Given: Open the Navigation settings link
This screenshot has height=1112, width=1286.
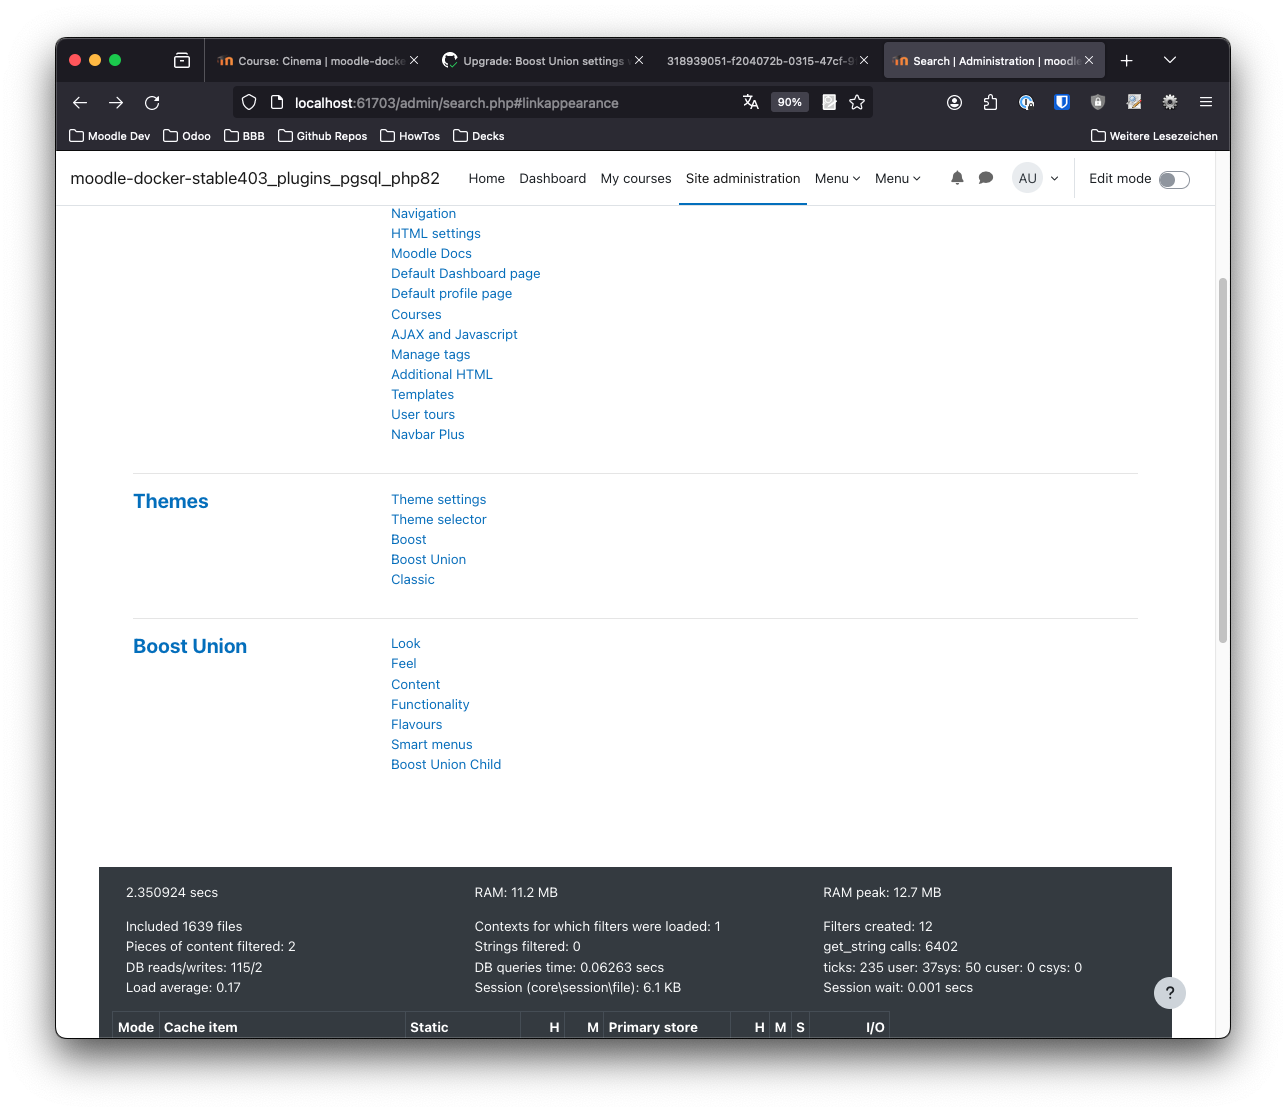Looking at the screenshot, I should [423, 213].
